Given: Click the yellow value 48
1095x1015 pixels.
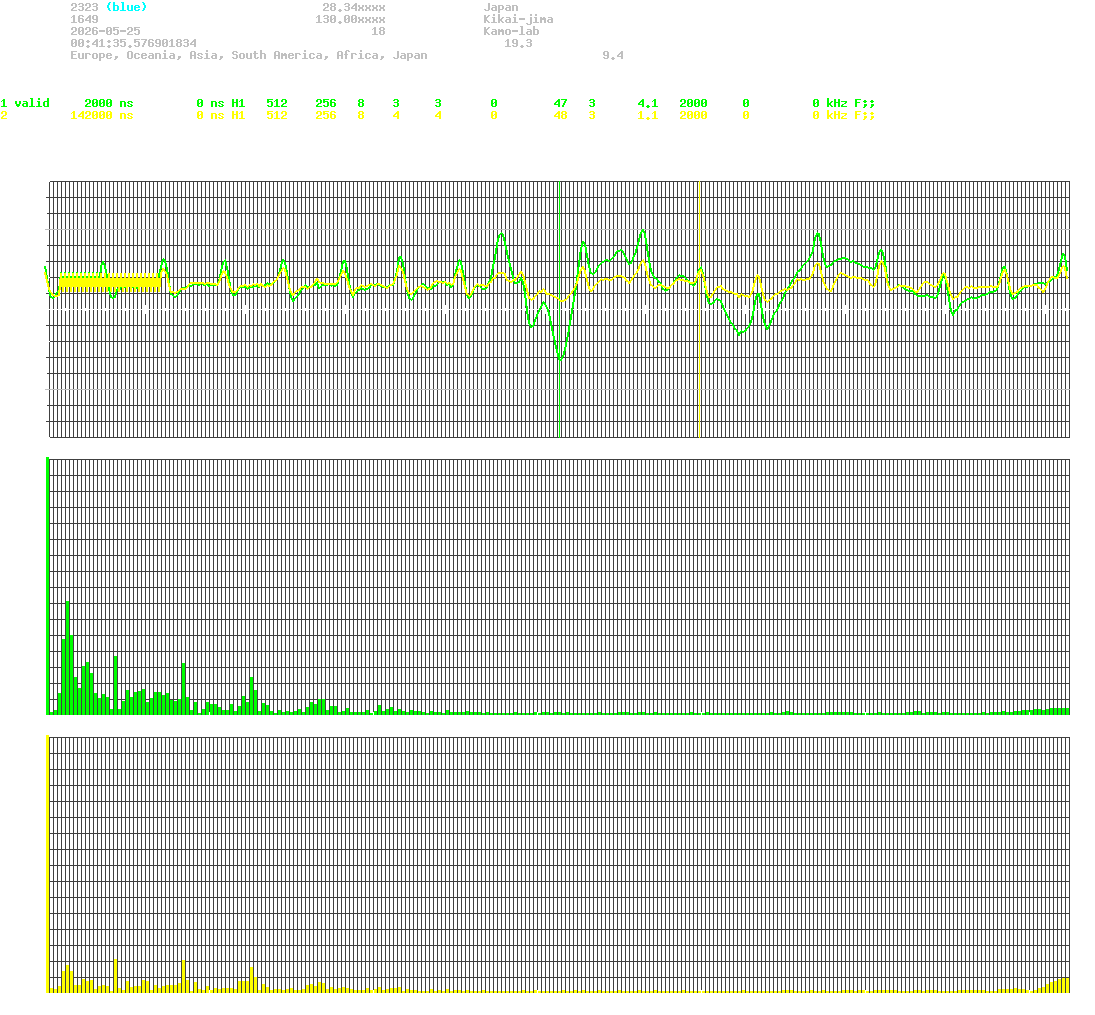Looking at the screenshot, I should pos(560,115).
